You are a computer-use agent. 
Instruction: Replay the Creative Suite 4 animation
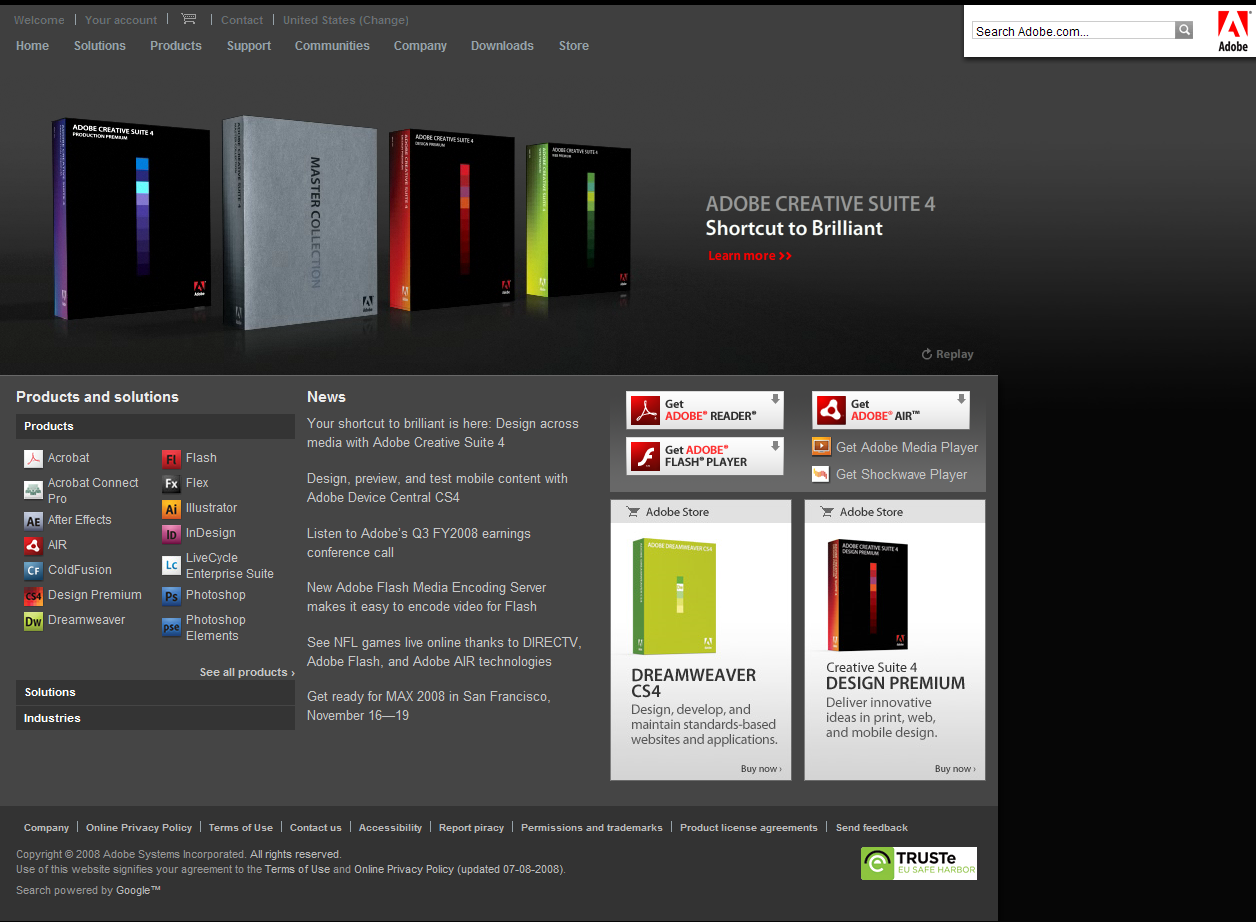[x=947, y=354]
